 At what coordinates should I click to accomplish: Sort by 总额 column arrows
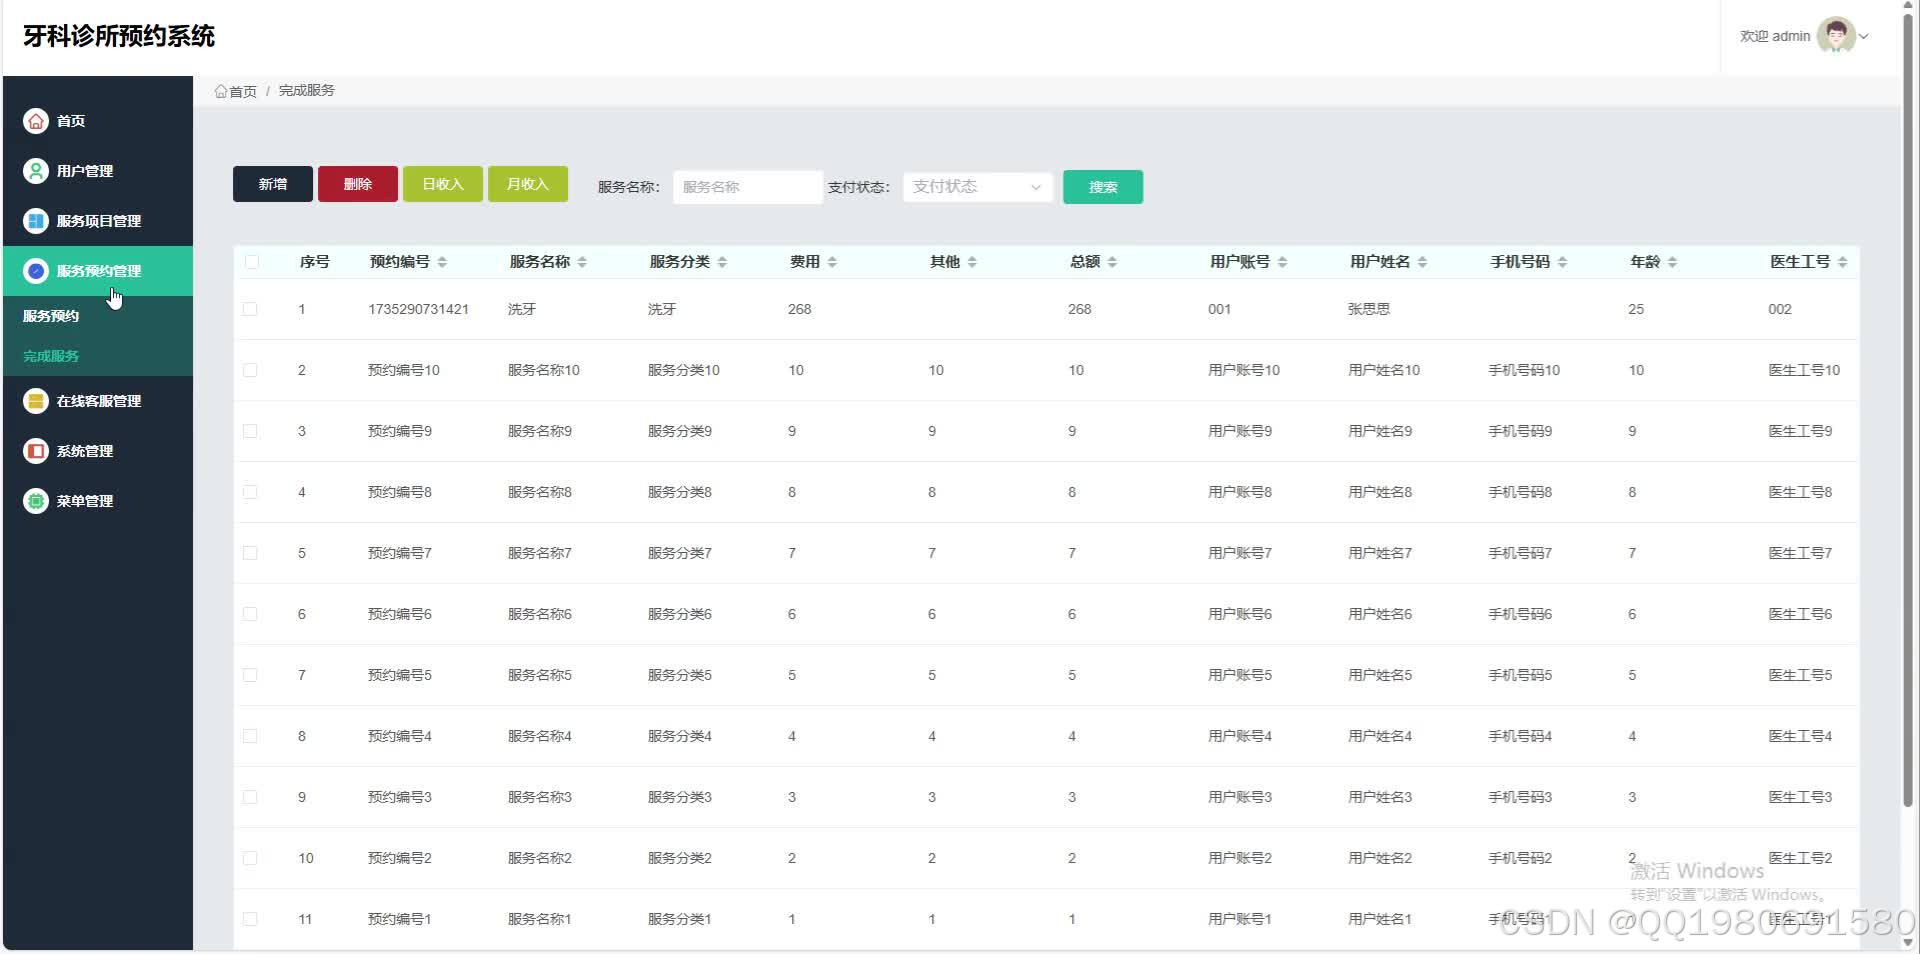coord(1112,262)
